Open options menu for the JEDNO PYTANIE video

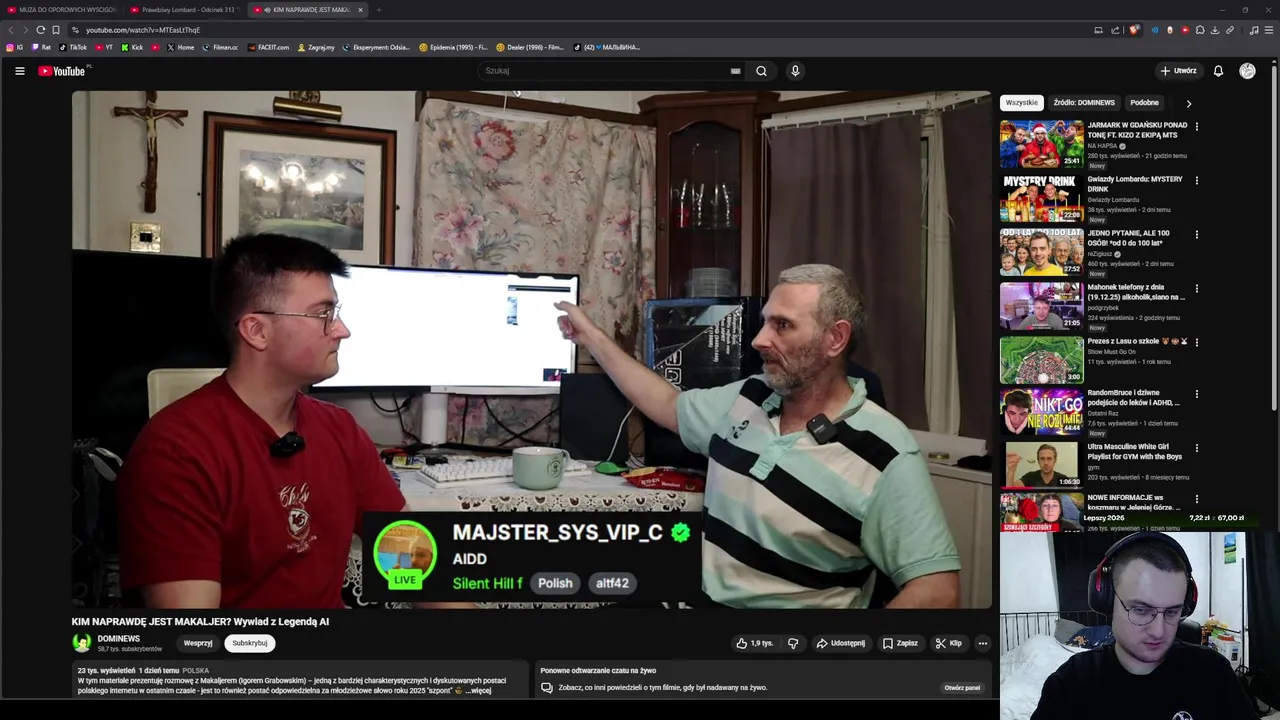click(1196, 235)
